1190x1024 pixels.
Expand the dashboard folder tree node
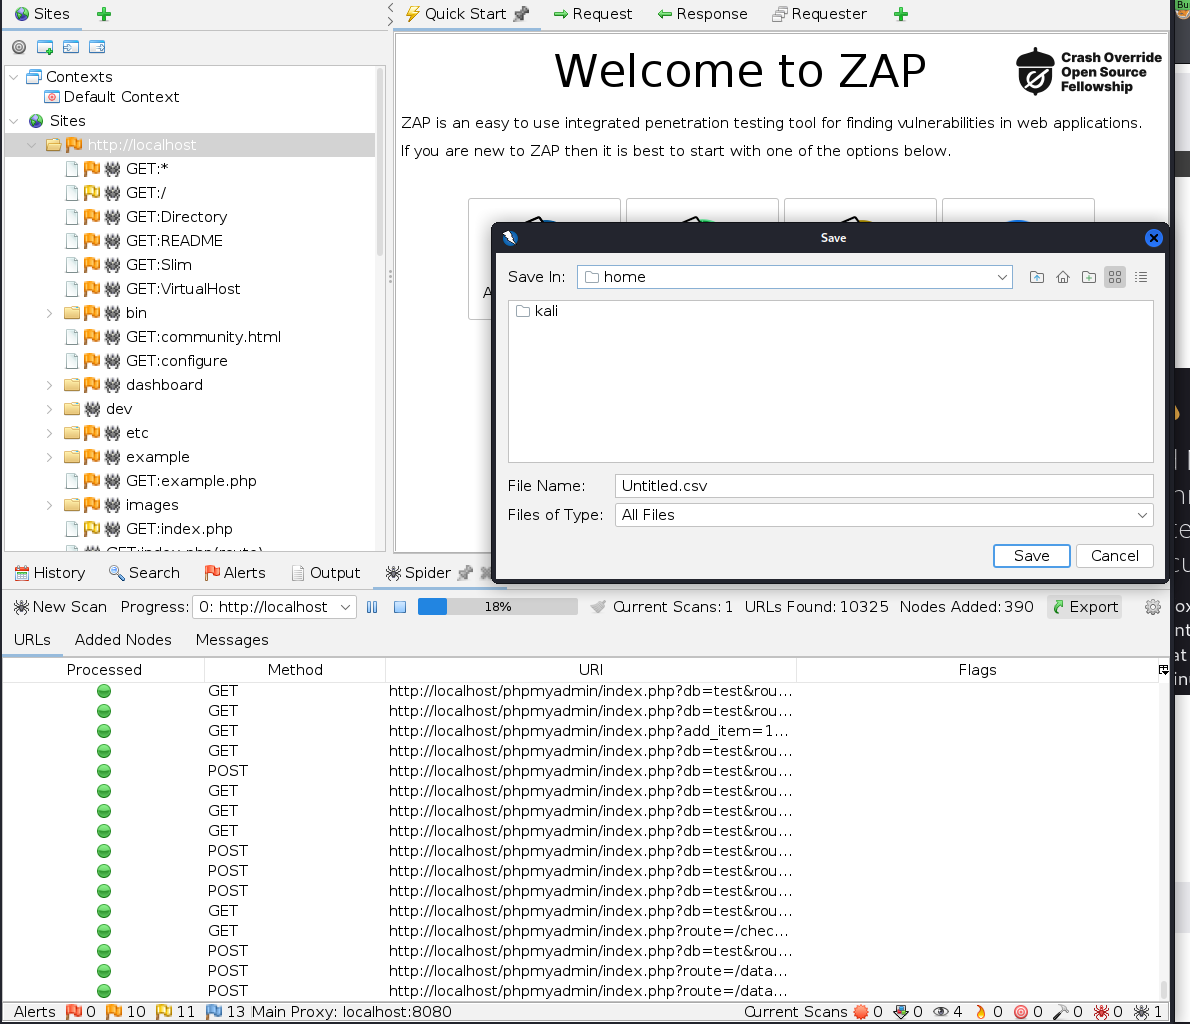50,385
